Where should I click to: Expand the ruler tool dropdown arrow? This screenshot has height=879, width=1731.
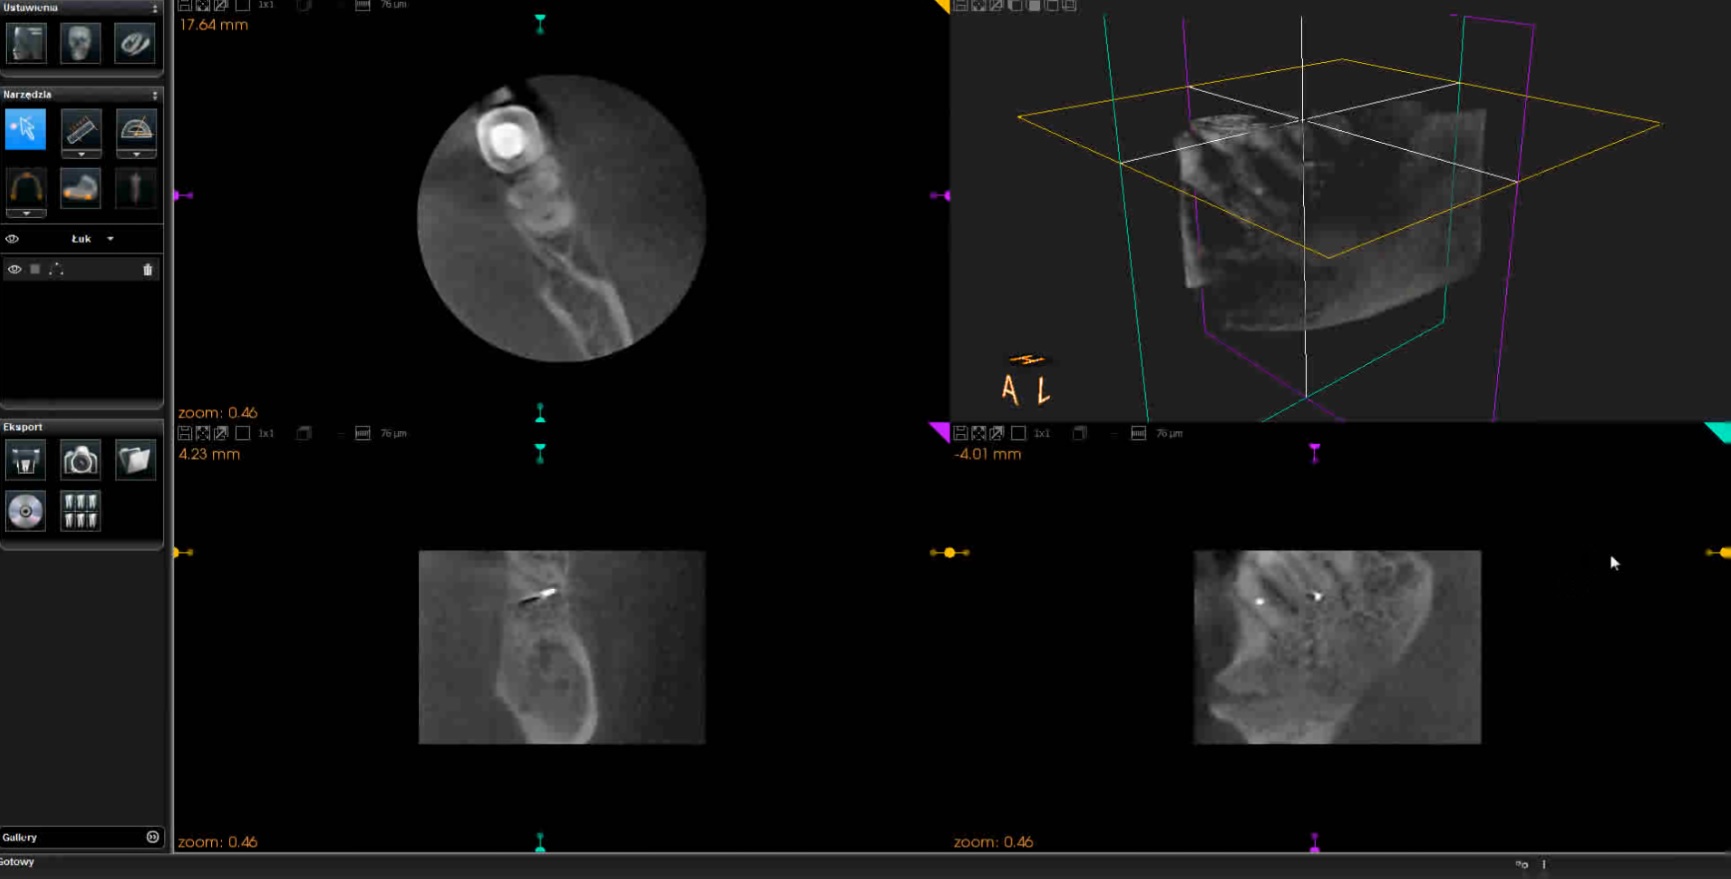81,155
